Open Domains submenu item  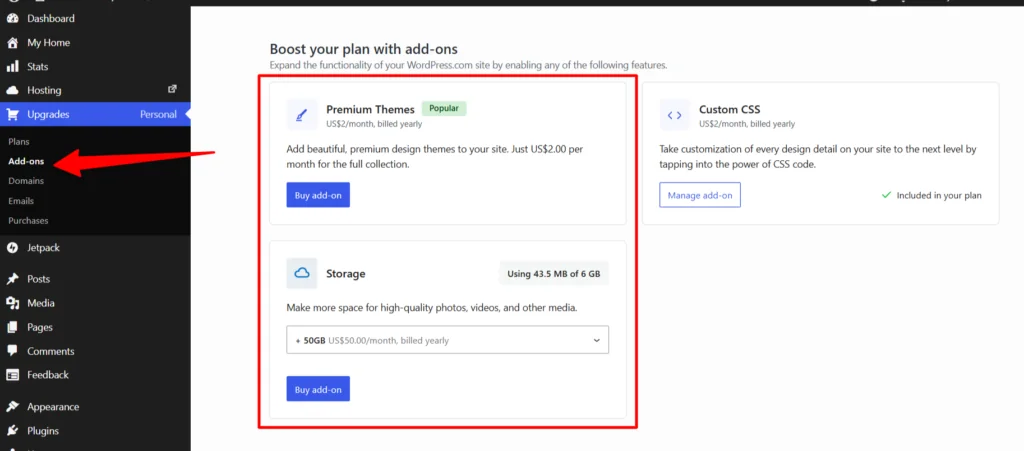coord(26,181)
